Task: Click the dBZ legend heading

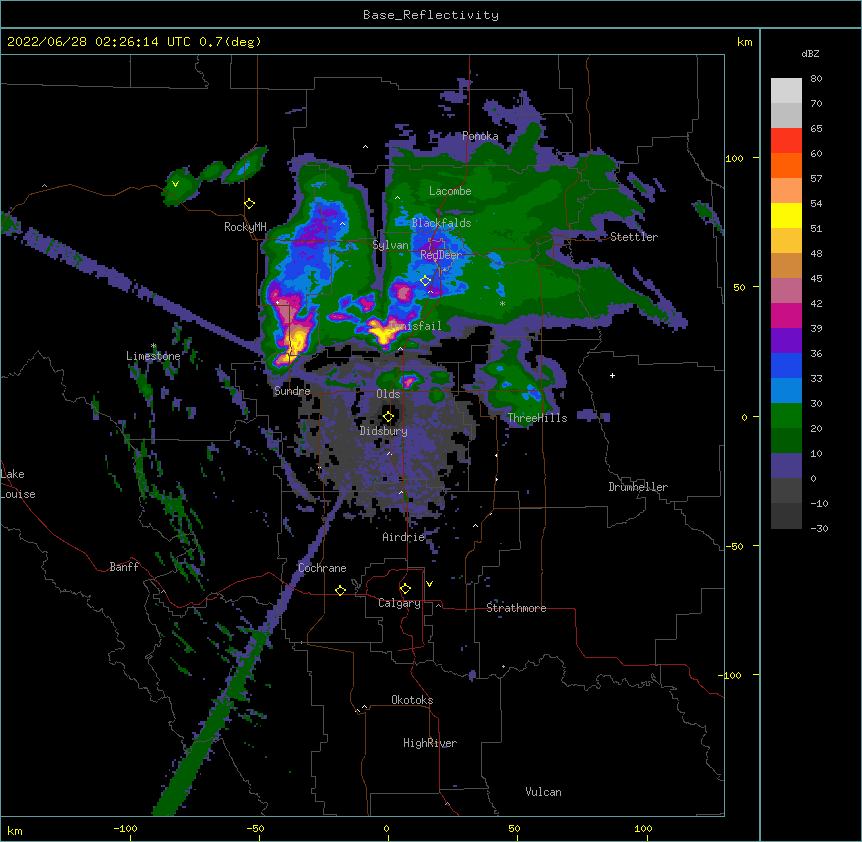Action: coord(810,53)
